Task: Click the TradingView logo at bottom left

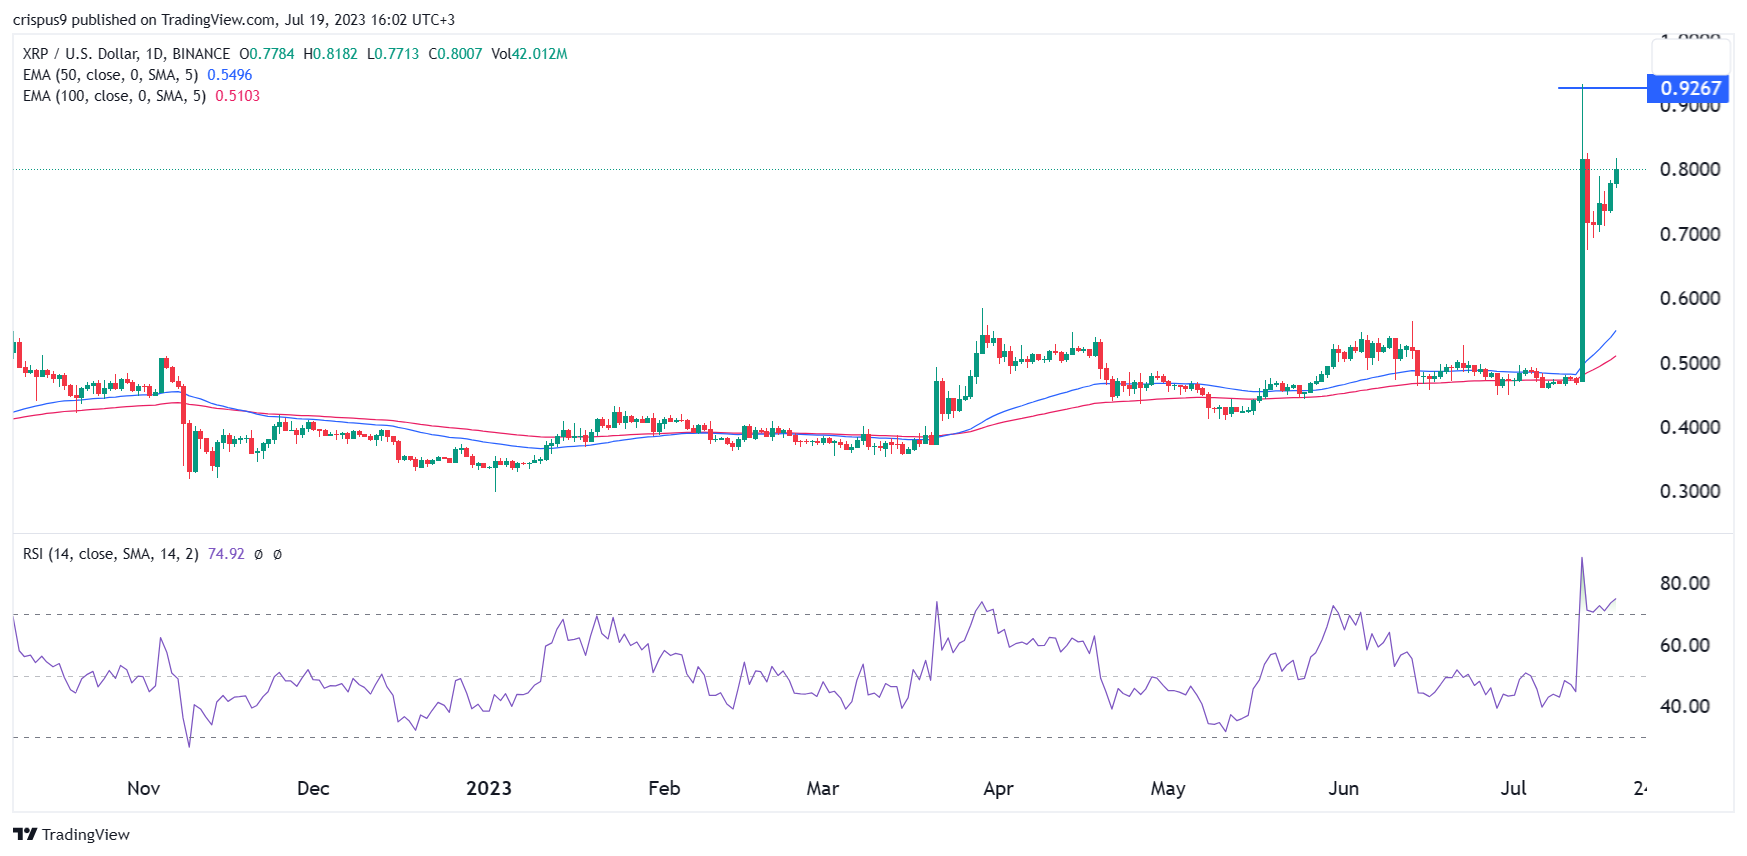Action: pyautogui.click(x=71, y=834)
